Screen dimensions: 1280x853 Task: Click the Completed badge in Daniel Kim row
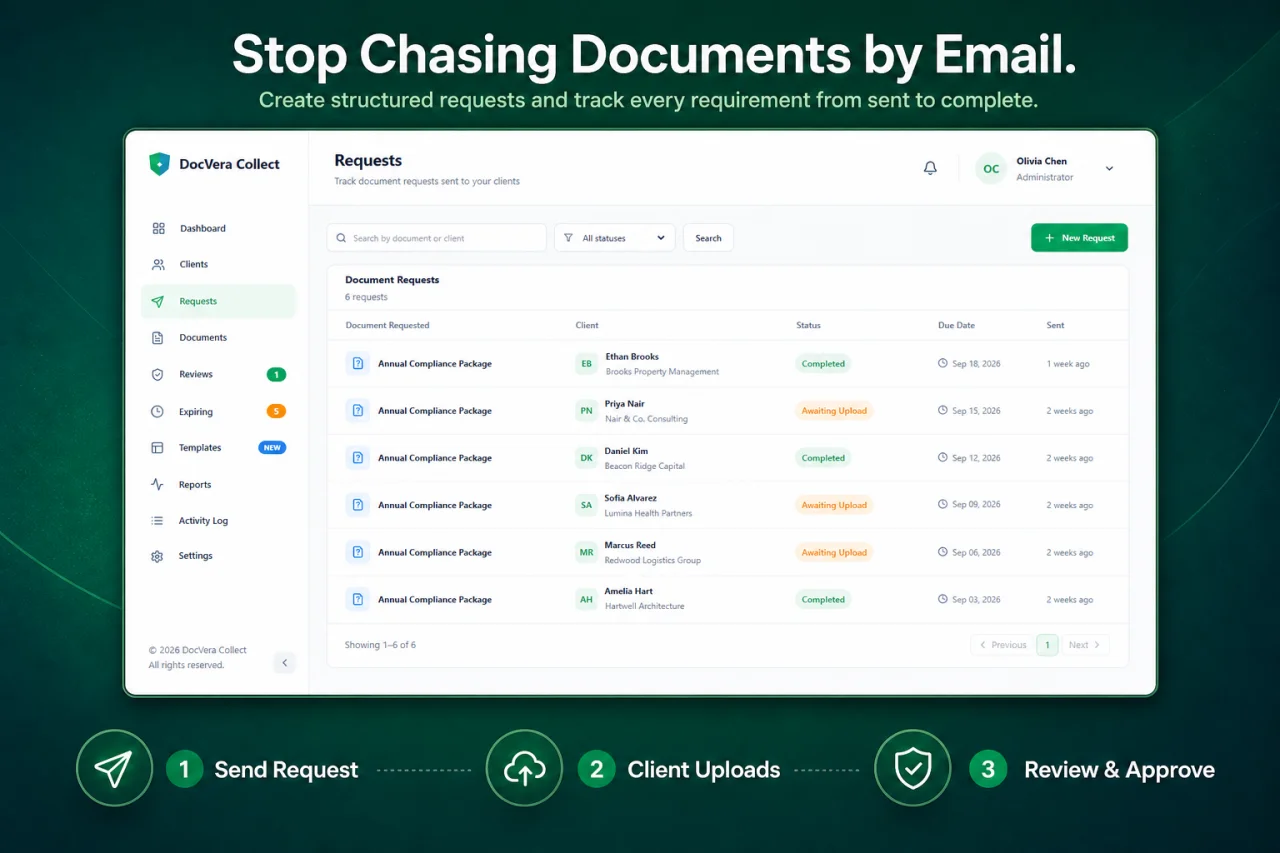(823, 458)
